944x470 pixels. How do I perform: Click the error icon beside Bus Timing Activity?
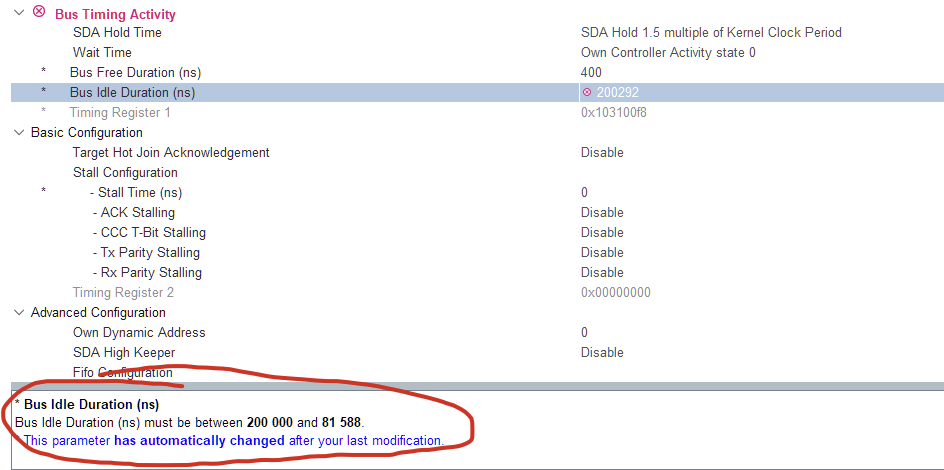39,11
